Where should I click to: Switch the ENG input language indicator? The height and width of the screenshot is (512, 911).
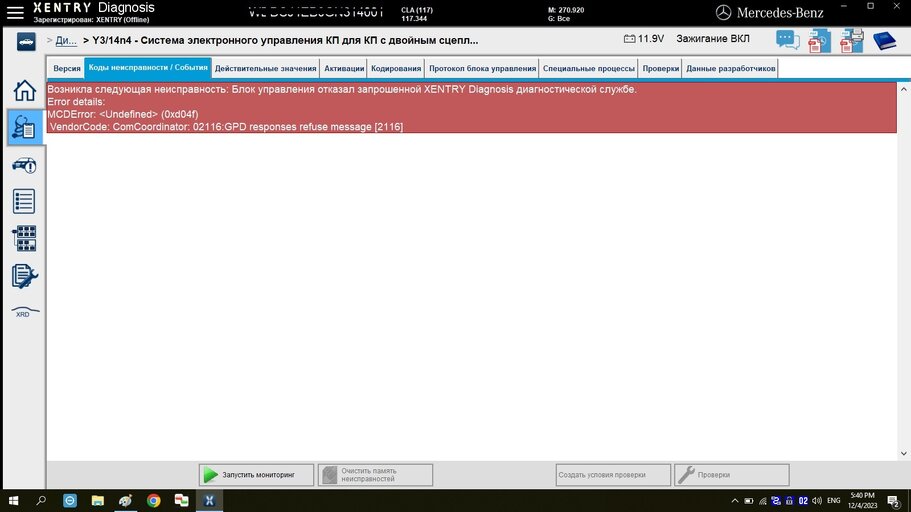(834, 500)
